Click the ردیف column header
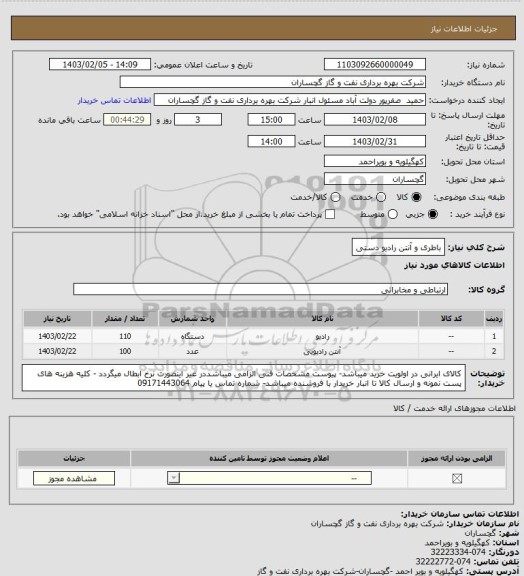The height and width of the screenshot is (576, 524). [494, 318]
